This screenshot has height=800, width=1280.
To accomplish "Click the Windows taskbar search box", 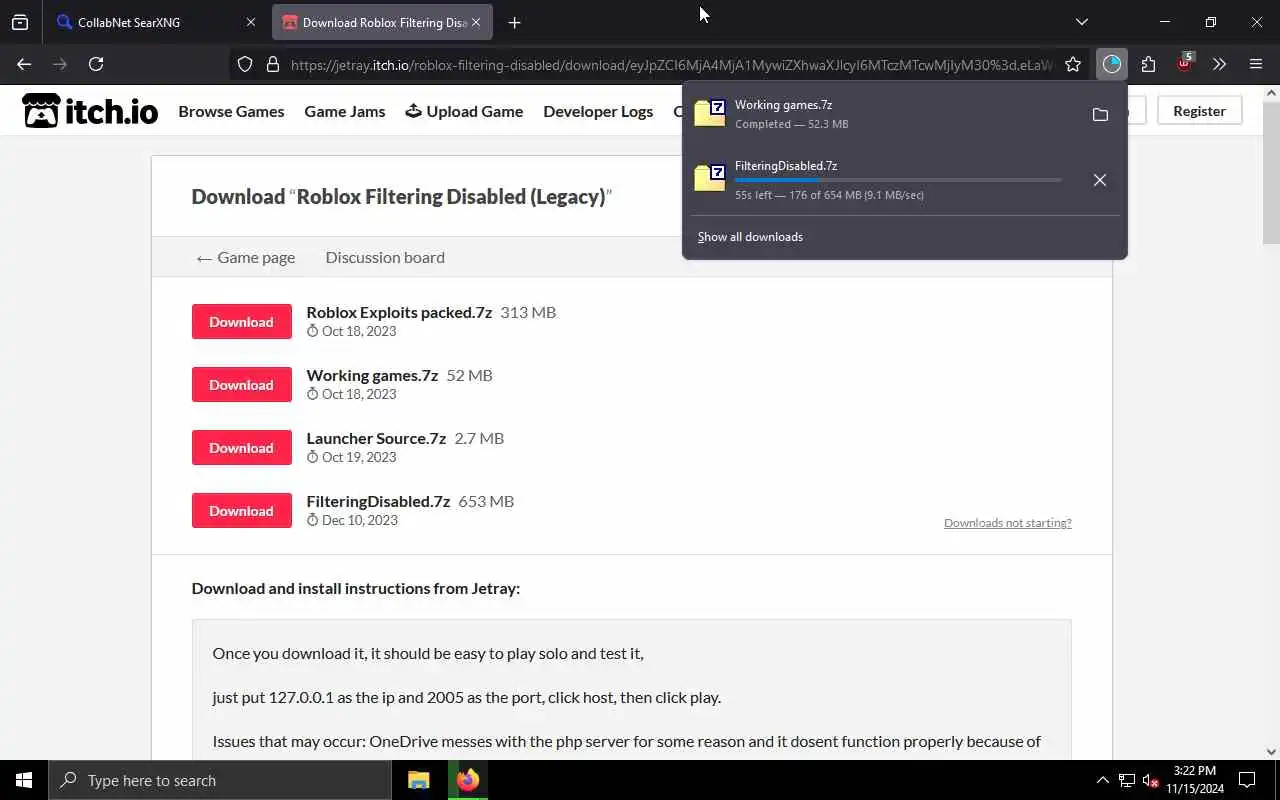I will [x=220, y=780].
